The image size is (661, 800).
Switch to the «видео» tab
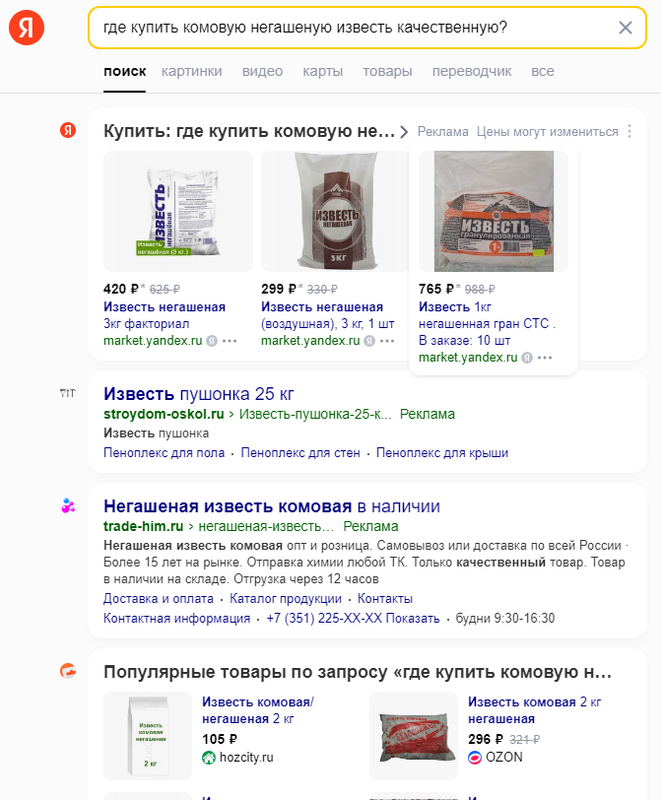click(x=262, y=71)
